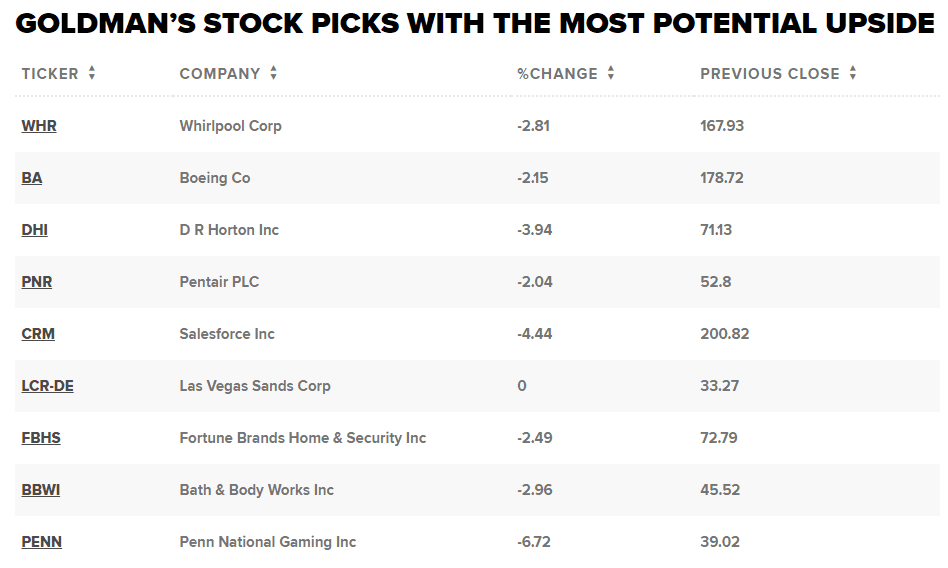Open the PENN ticker link

(x=42, y=542)
